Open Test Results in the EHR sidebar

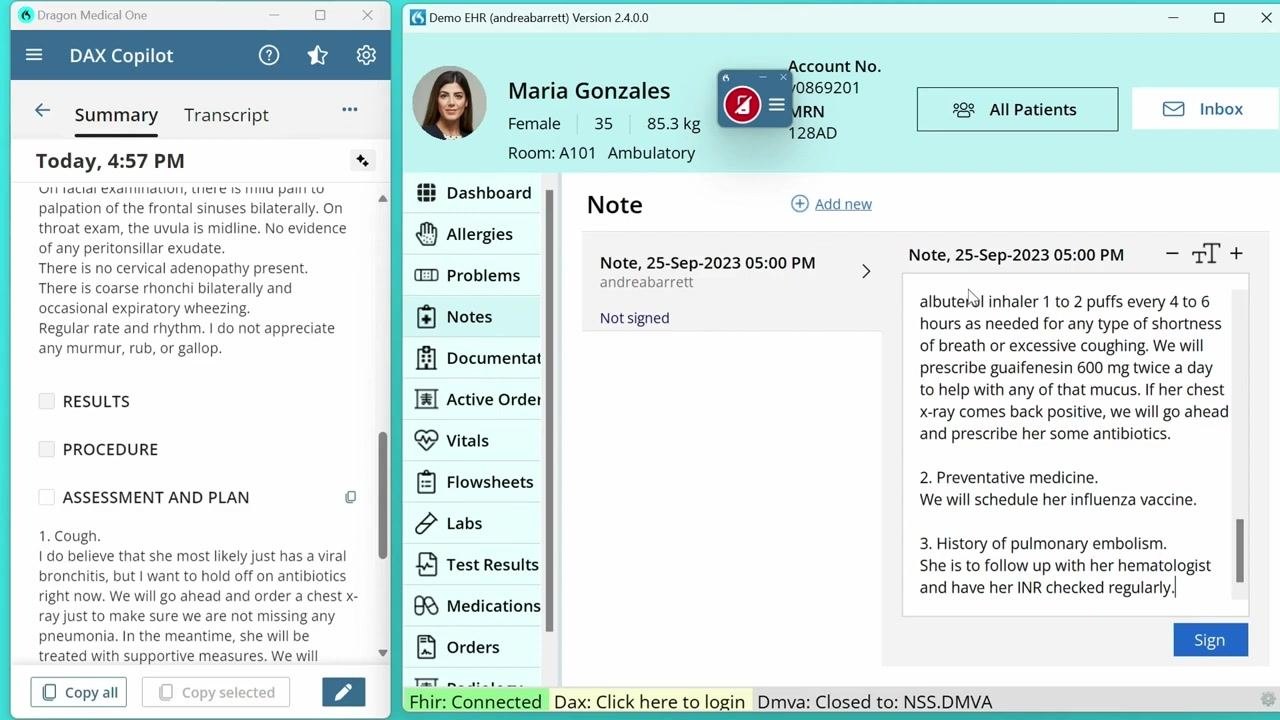475,564
